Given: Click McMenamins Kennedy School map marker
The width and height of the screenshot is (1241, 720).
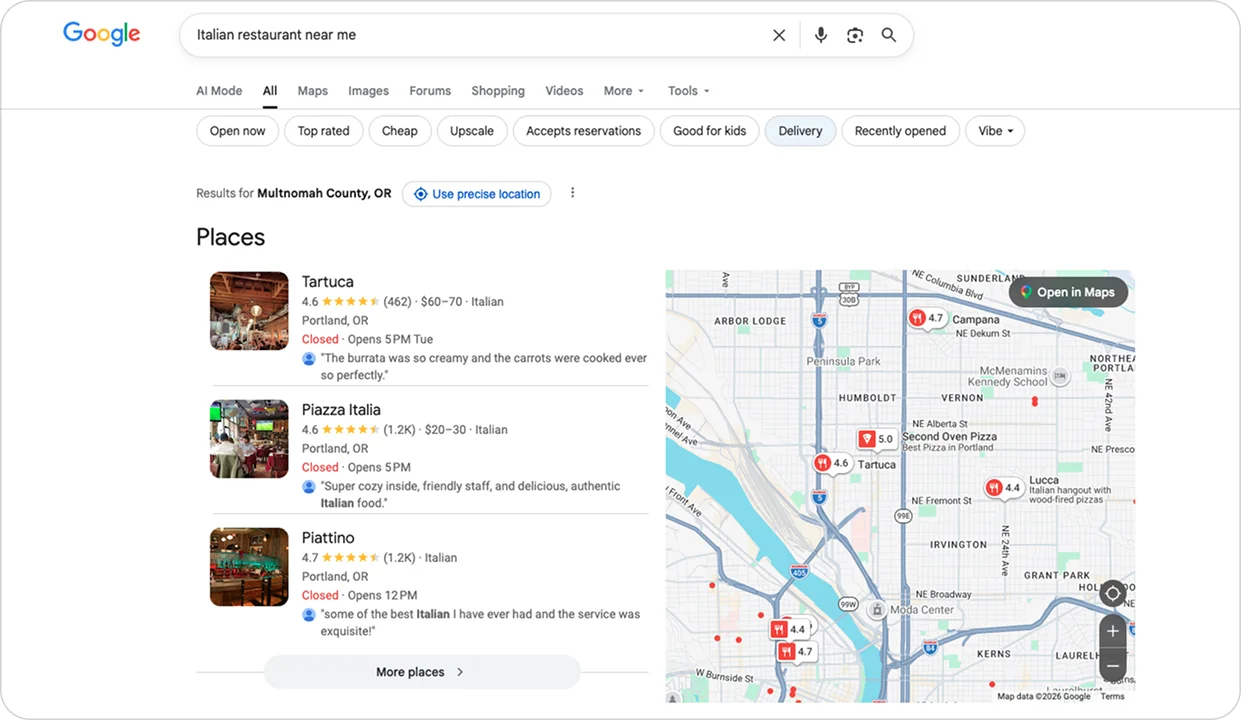Looking at the screenshot, I should 1061,376.
